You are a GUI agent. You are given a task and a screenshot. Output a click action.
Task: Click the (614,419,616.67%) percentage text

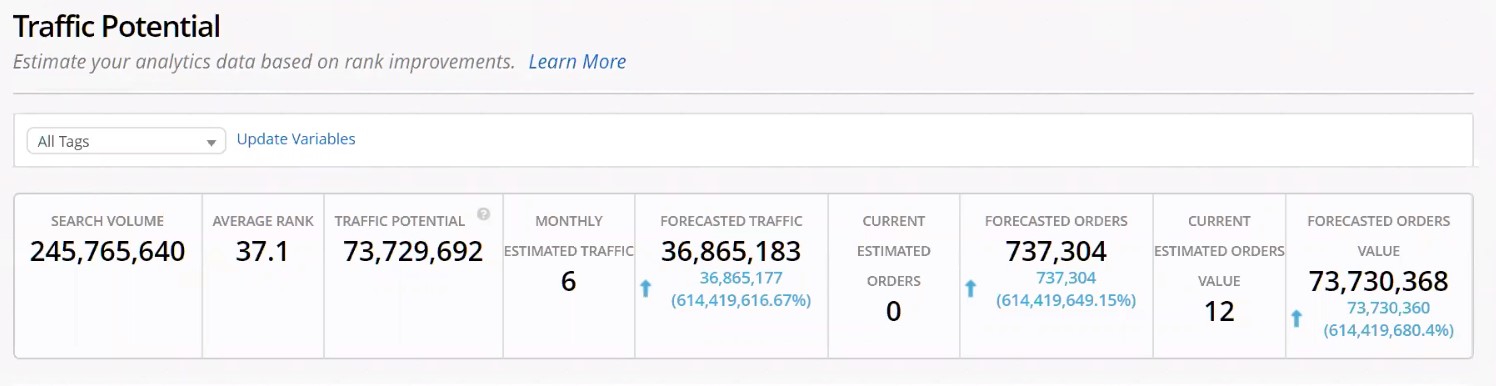click(x=741, y=300)
